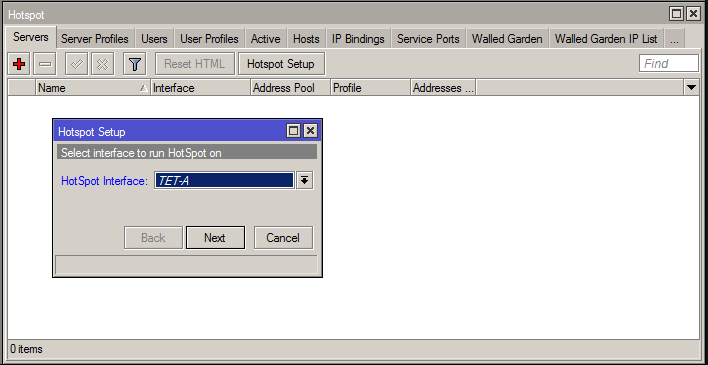Open the Service Ports tab
708x365 pixels.
428,39
